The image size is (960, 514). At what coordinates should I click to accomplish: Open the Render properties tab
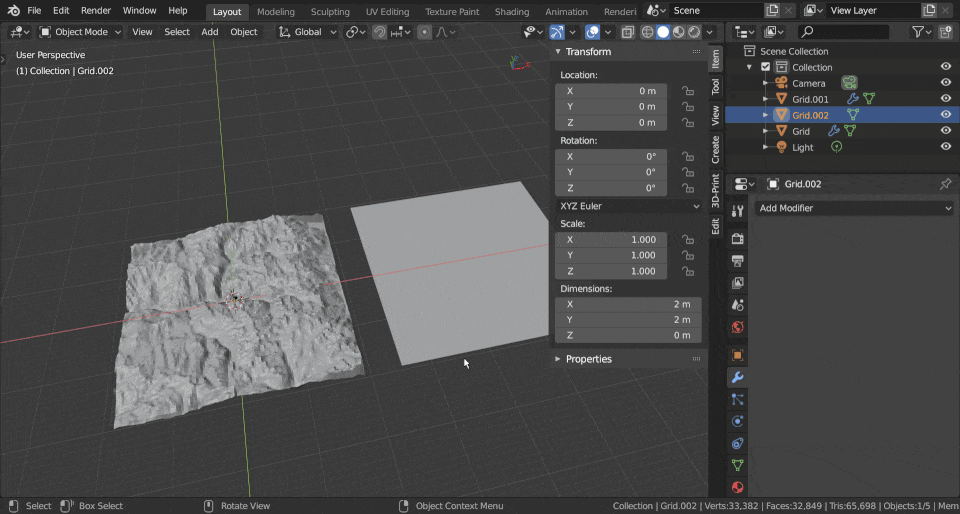[x=738, y=239]
